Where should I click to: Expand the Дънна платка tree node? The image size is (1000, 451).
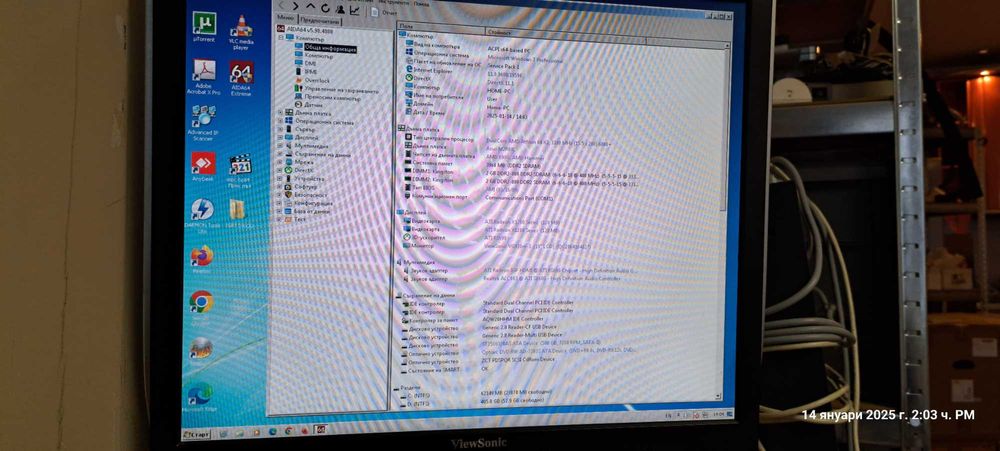click(280, 113)
